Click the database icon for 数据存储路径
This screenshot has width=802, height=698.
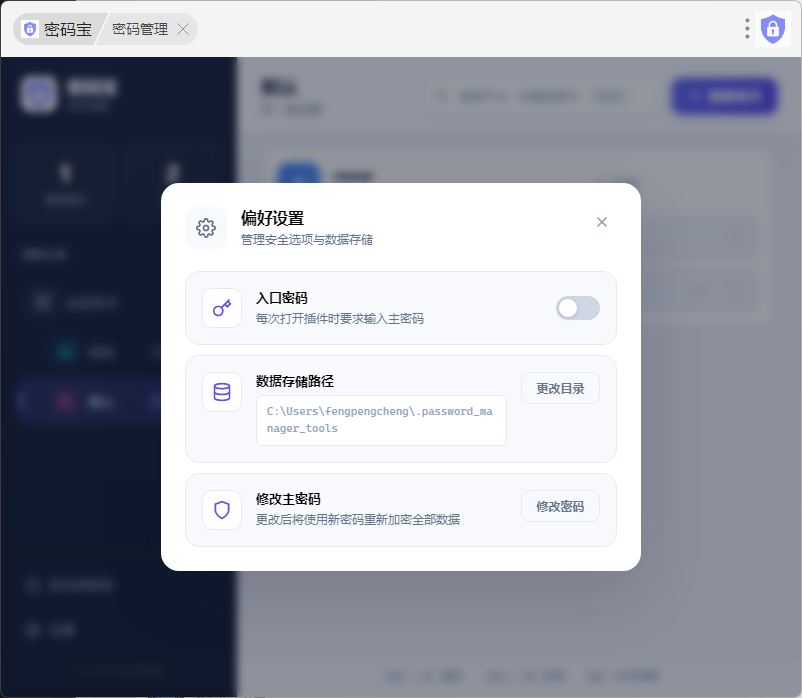tap(222, 392)
